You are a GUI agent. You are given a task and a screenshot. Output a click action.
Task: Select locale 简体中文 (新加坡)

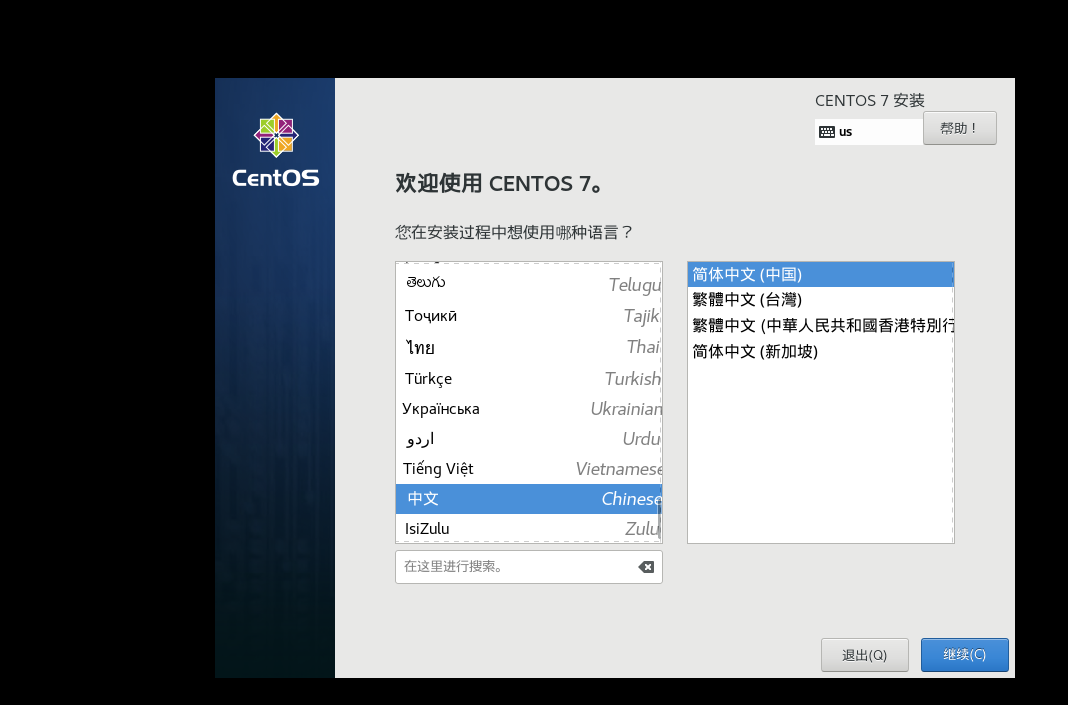pos(821,351)
